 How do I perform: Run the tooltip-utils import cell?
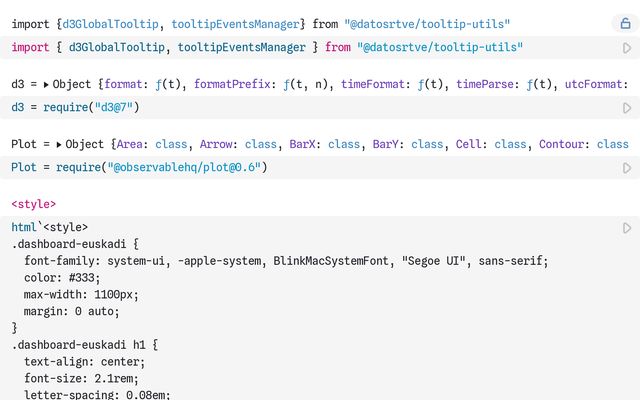coord(627,47)
